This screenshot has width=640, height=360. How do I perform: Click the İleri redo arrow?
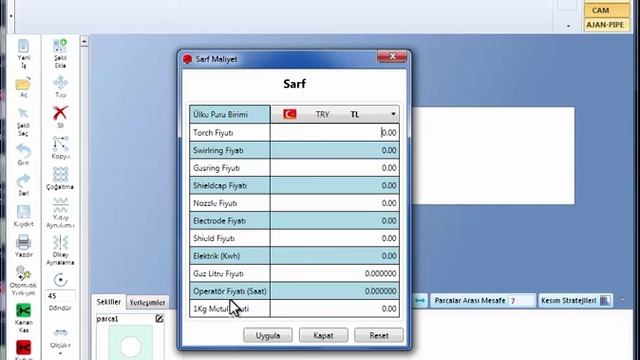click(23, 181)
